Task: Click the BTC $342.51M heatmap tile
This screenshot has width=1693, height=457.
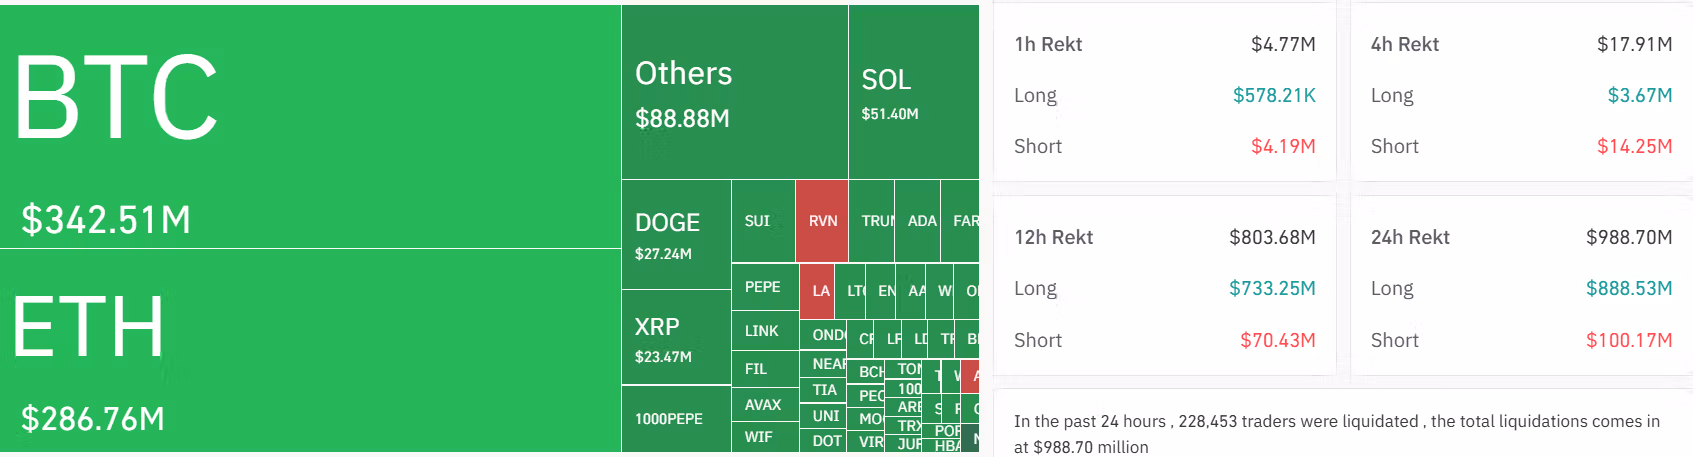Action: coord(310,126)
